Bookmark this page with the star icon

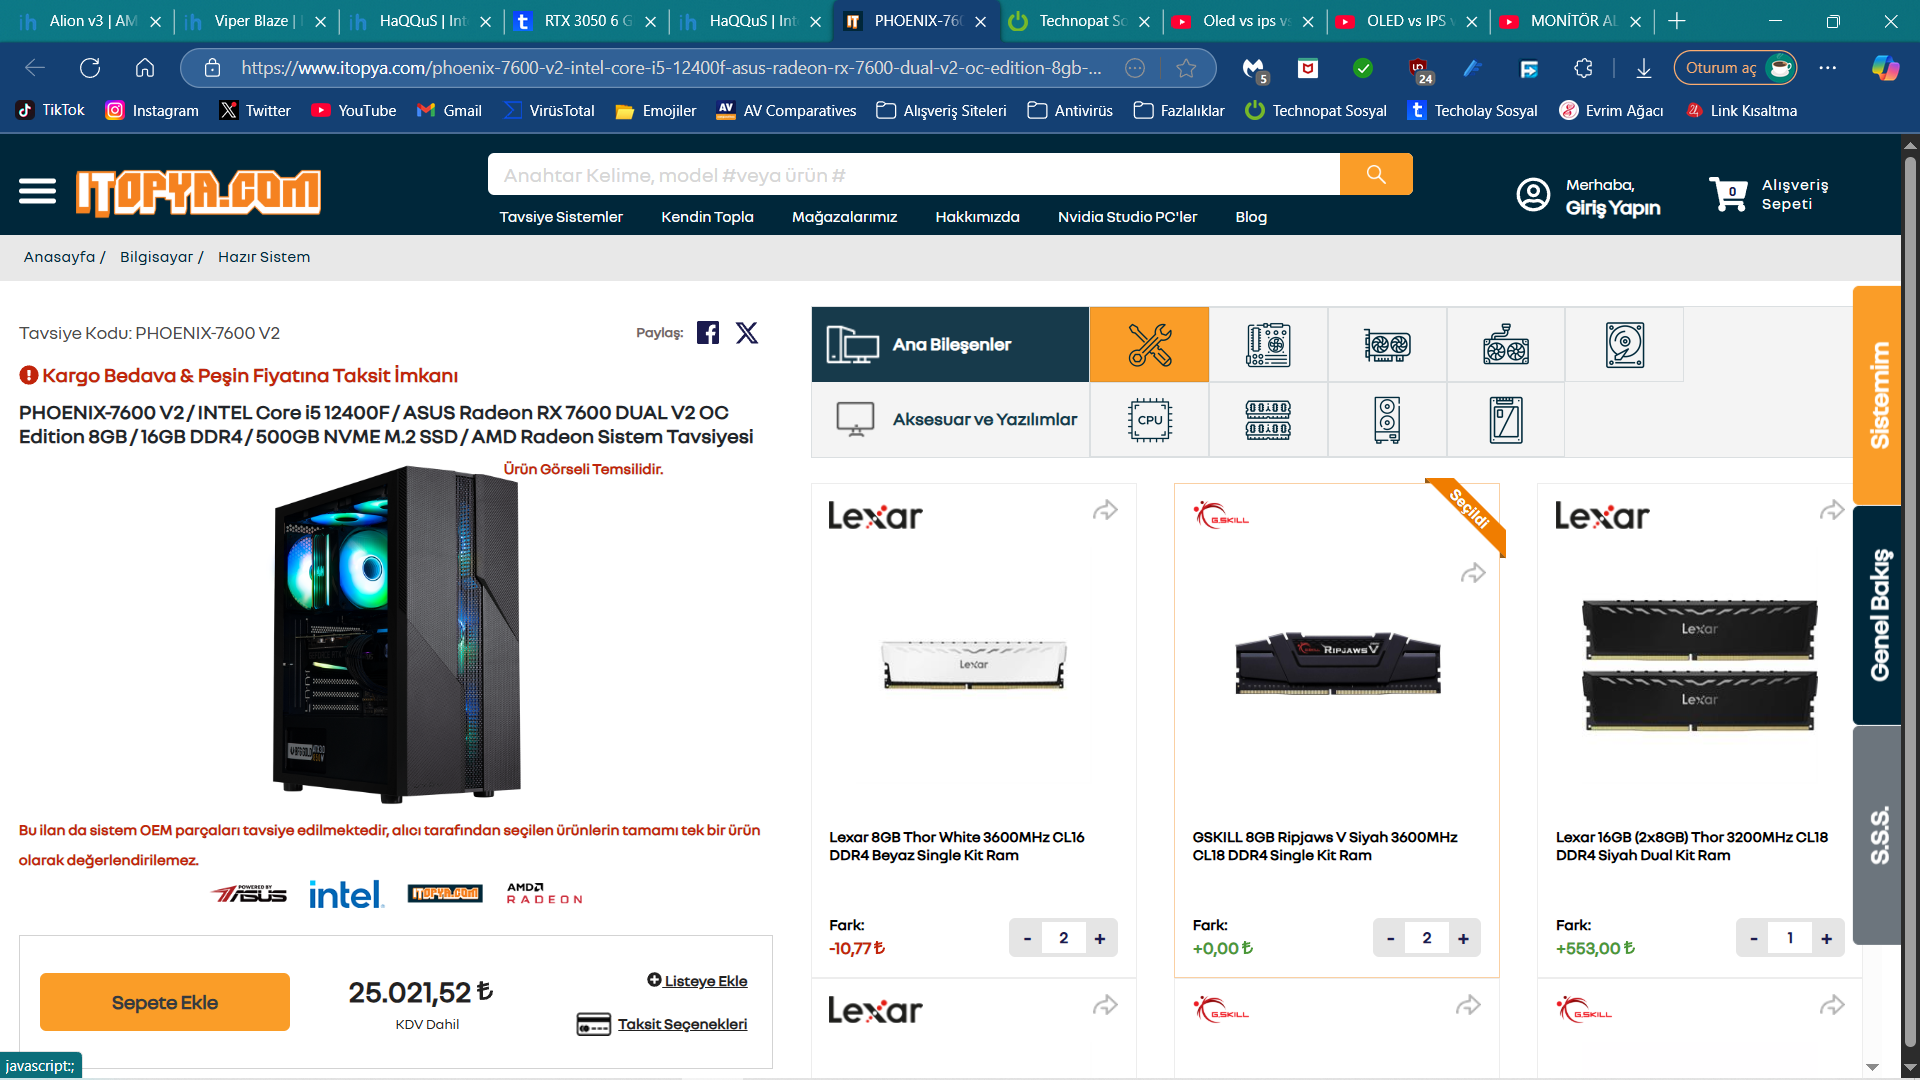[x=1186, y=68]
